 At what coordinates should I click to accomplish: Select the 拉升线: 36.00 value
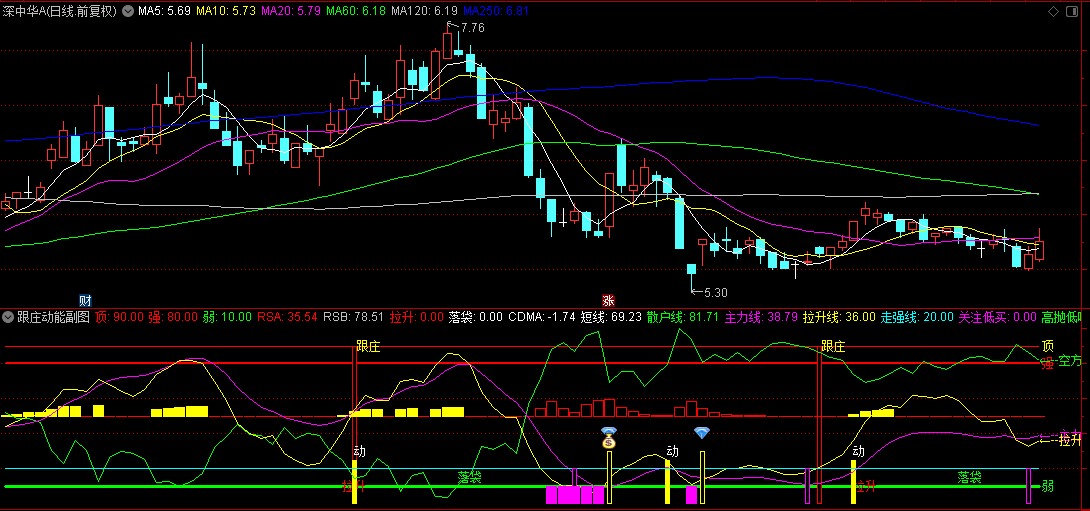pyautogui.click(x=839, y=317)
